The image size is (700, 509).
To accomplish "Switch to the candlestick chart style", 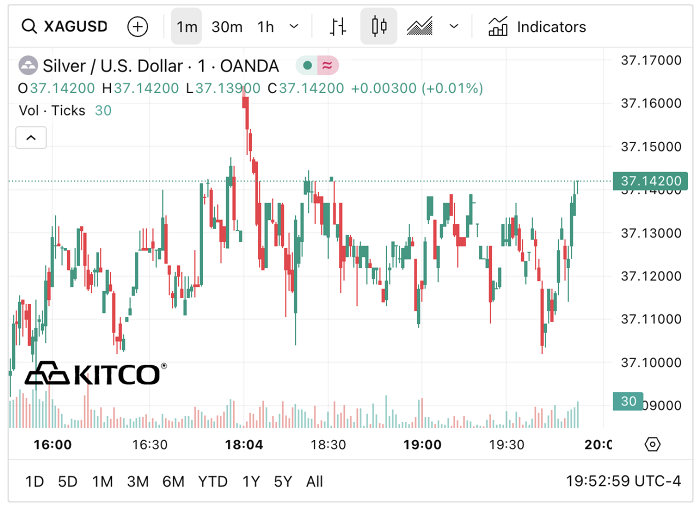I will click(379, 26).
